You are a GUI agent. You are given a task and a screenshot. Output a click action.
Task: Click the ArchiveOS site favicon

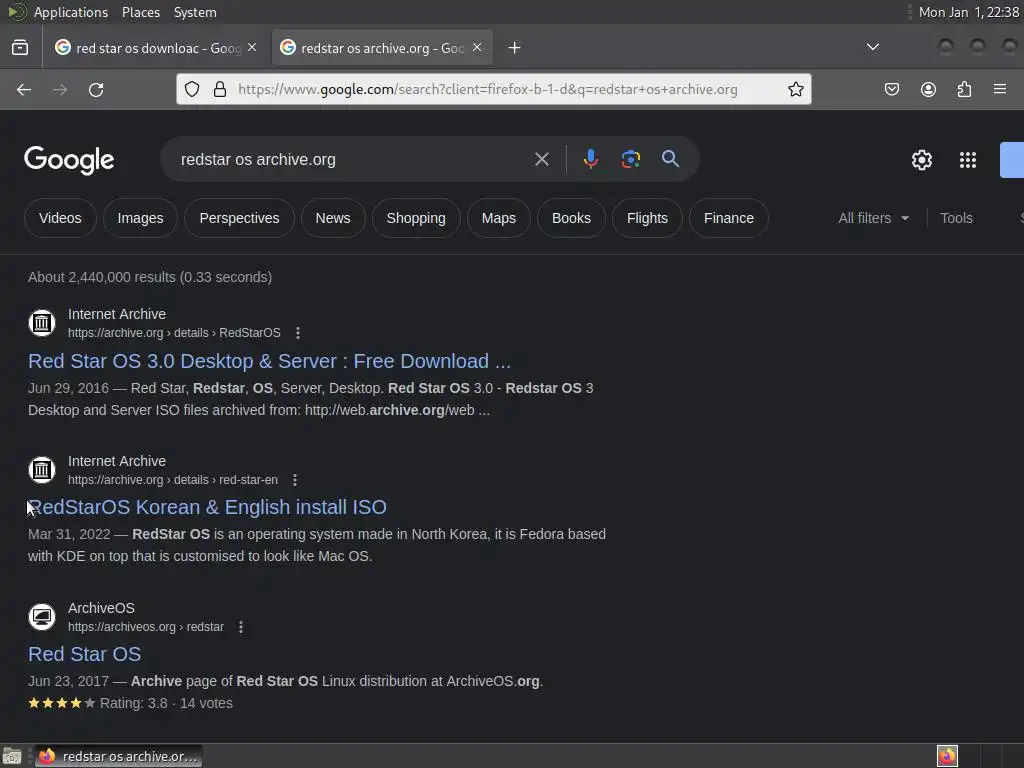(42, 616)
